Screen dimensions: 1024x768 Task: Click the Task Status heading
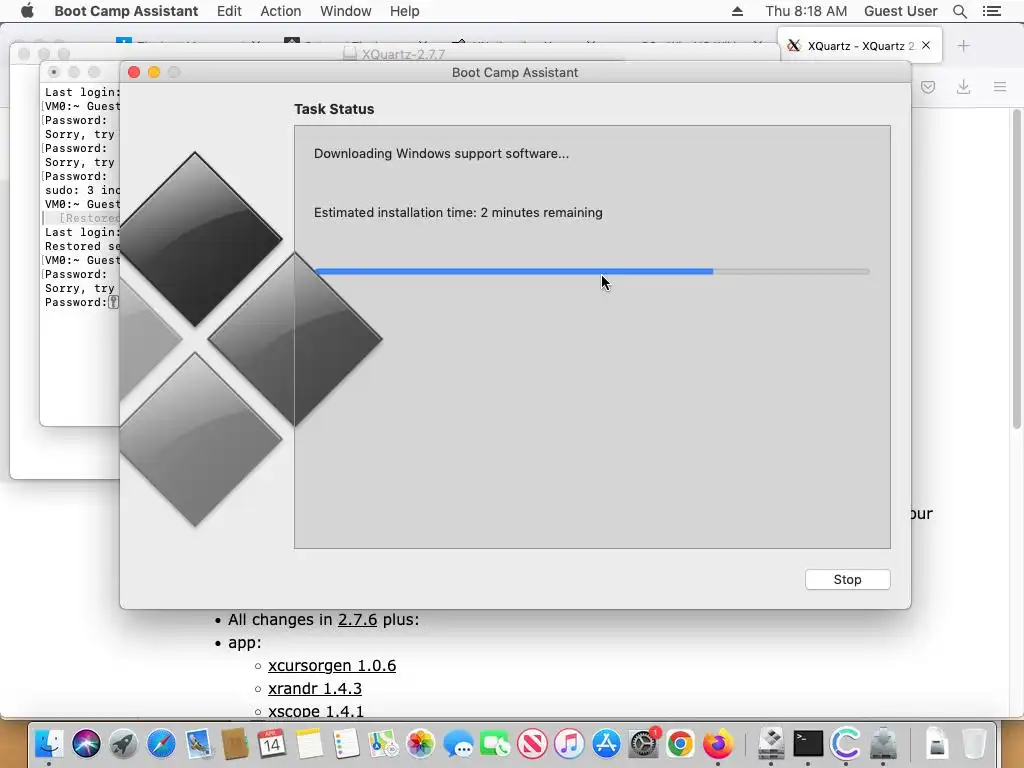click(x=334, y=109)
